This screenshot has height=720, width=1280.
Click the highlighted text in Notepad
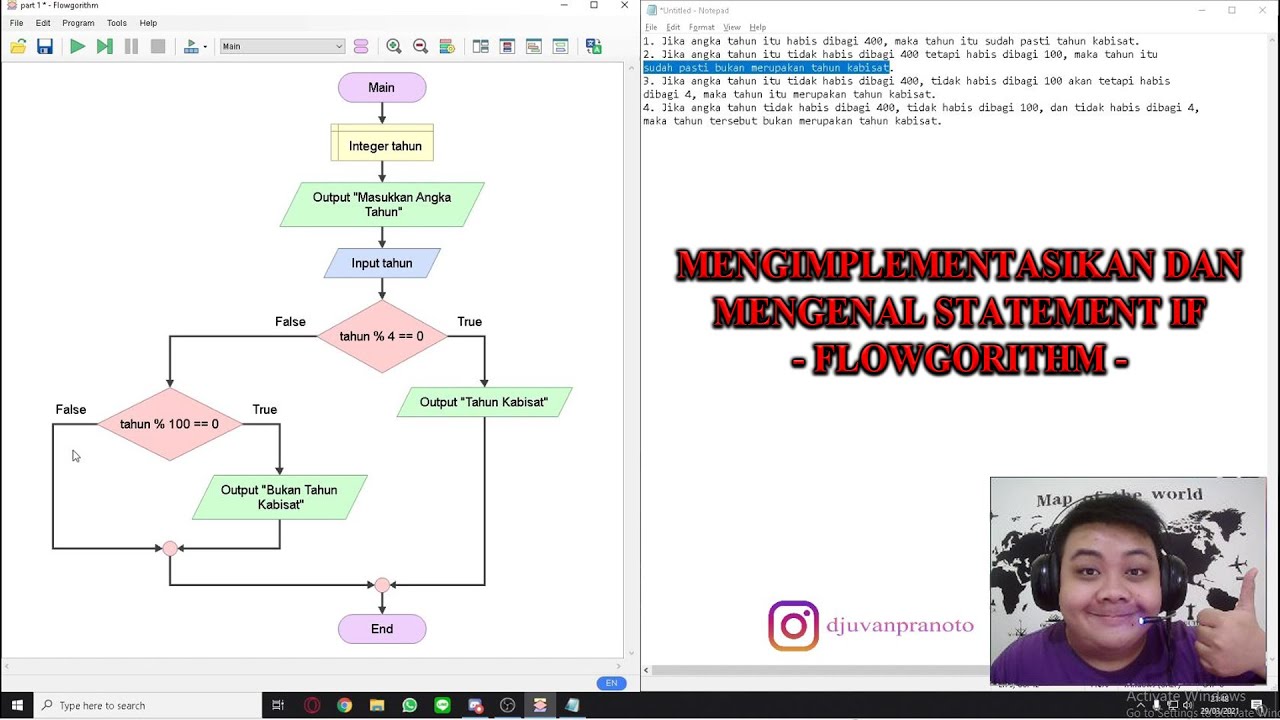pyautogui.click(x=766, y=67)
